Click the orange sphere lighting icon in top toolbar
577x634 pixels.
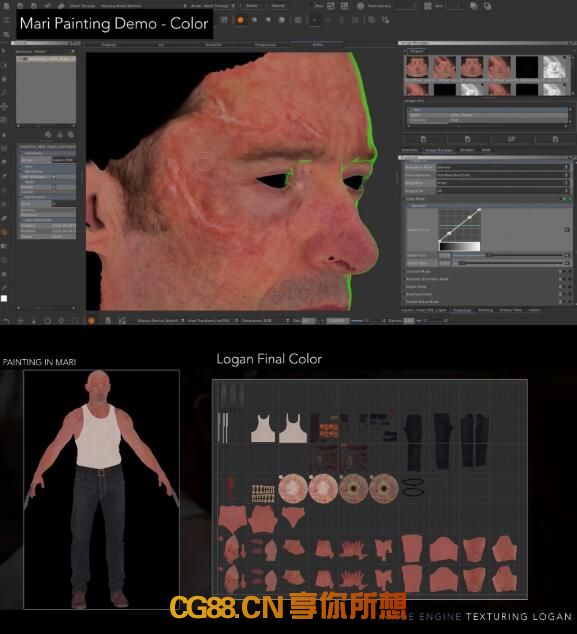[240, 20]
